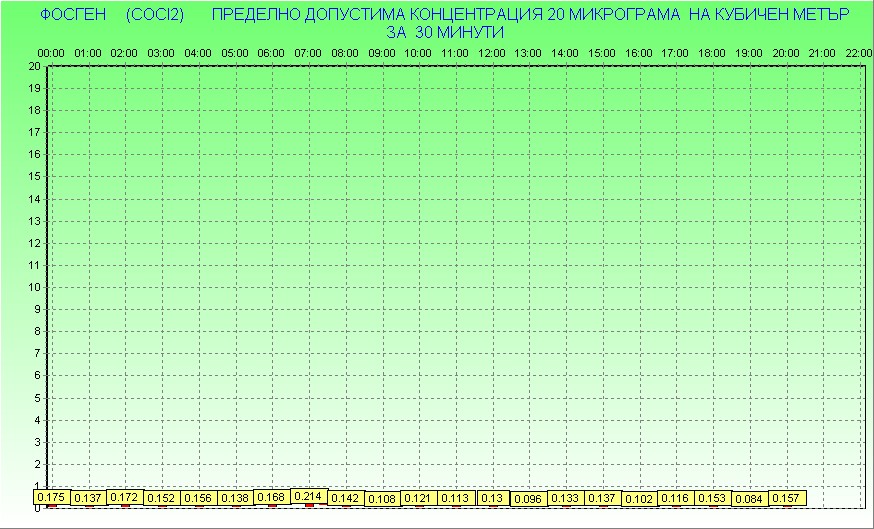Select the 0.168 data value label
This screenshot has height=529, width=874.
point(271,497)
